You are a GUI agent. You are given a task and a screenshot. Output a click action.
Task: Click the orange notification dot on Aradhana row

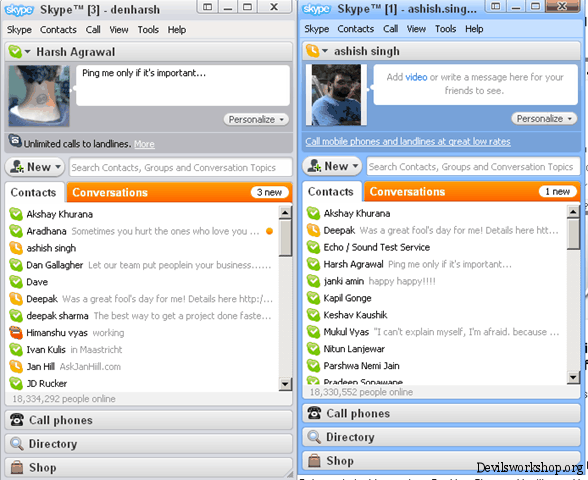tap(269, 231)
